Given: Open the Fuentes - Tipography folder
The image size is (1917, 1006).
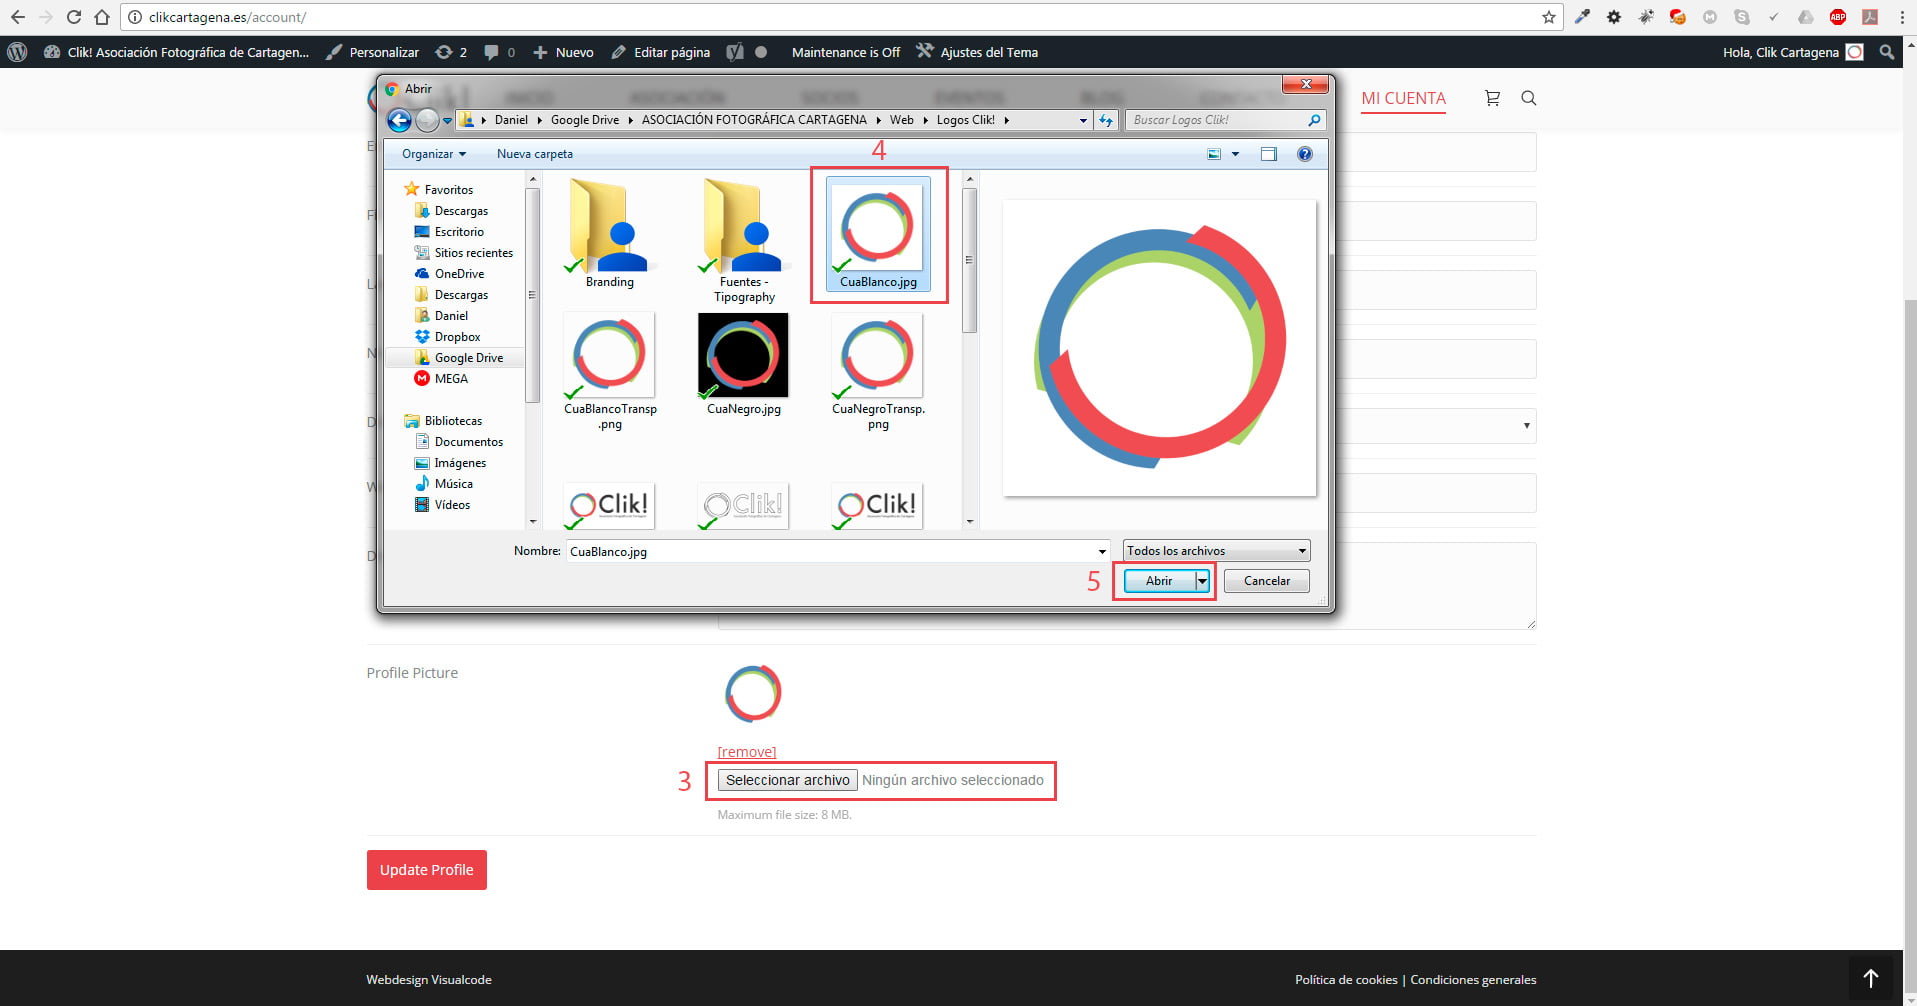Looking at the screenshot, I should tap(744, 240).
